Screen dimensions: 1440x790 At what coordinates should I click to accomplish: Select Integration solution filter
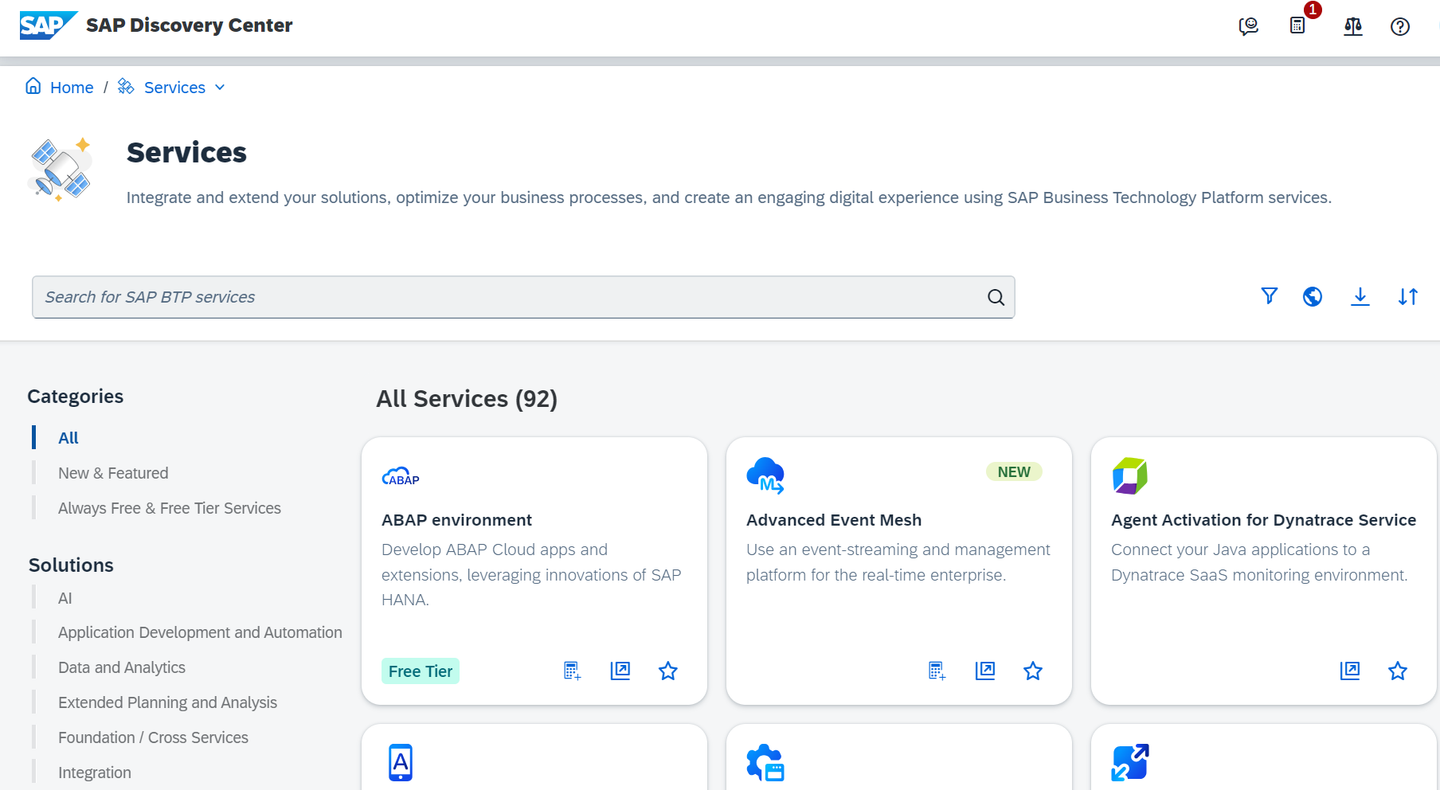tap(94, 773)
